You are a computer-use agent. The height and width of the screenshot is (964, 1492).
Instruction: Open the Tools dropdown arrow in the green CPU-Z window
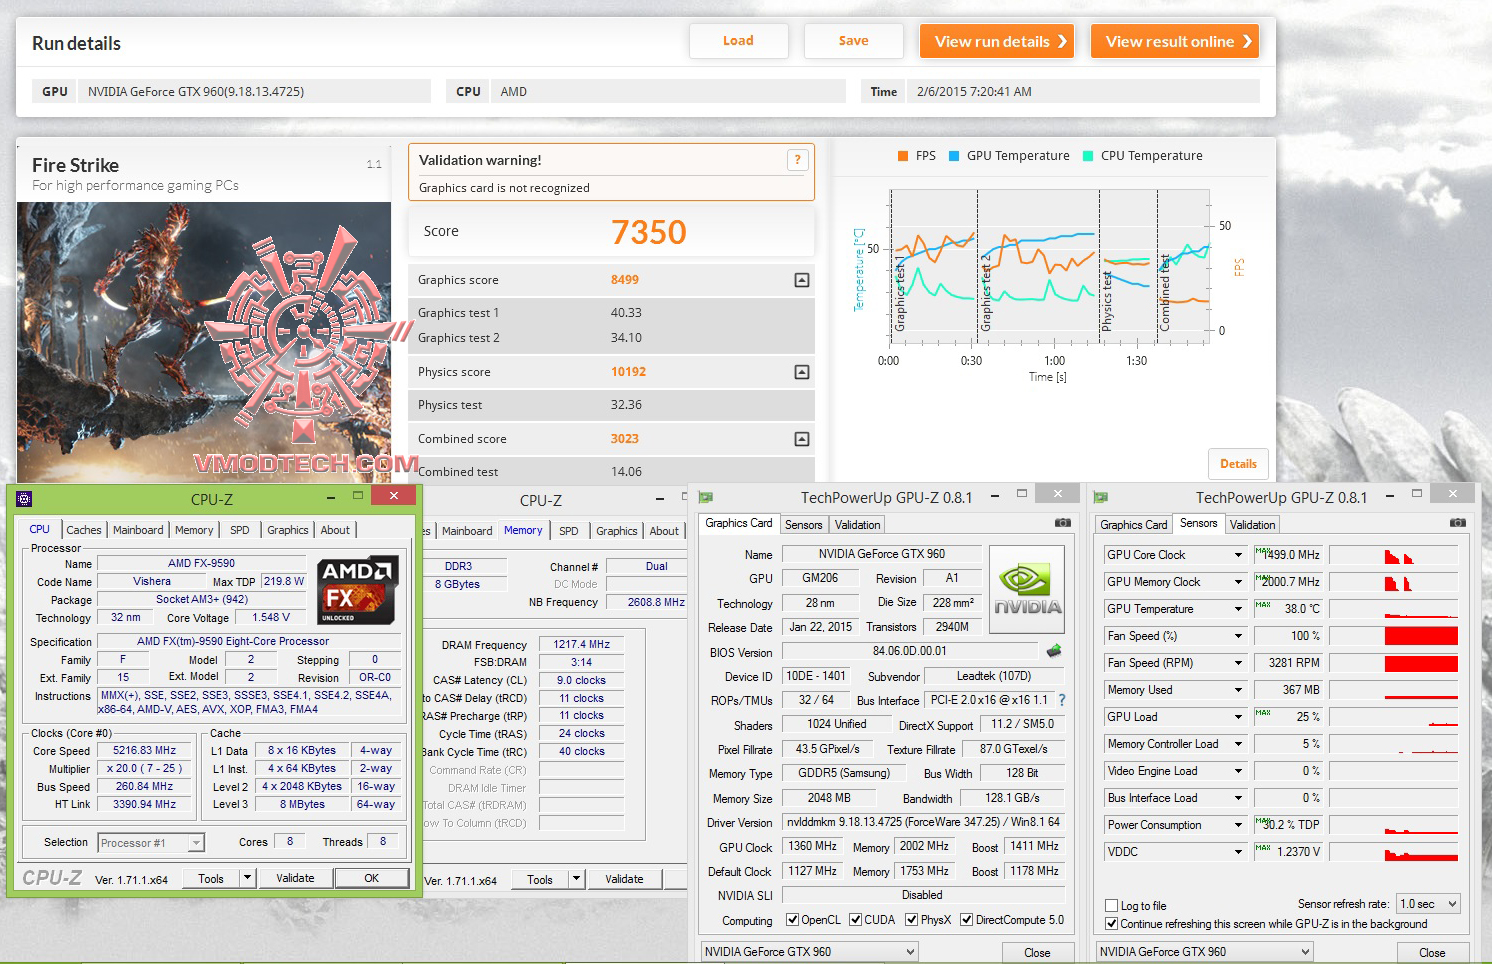(247, 878)
